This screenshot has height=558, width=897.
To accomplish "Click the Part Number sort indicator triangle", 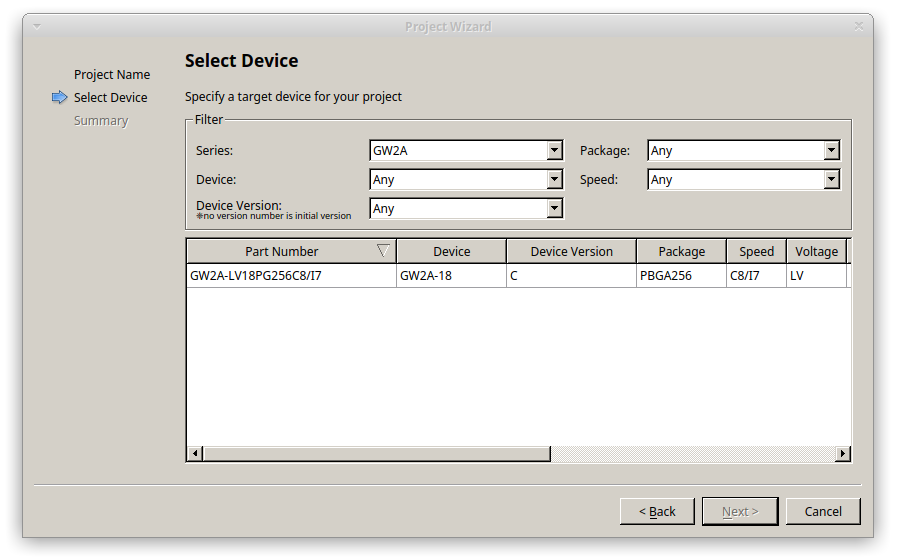I will point(383,251).
